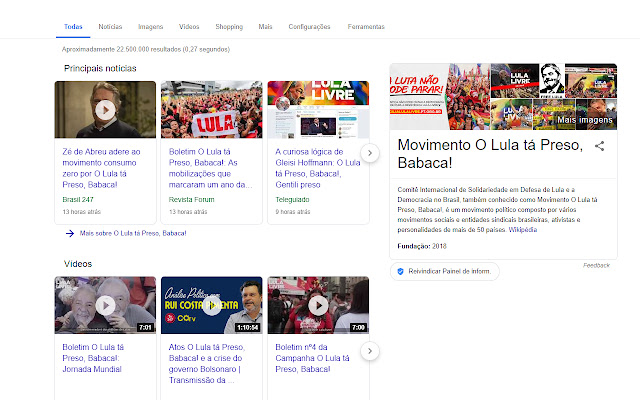Viewport: 640px width, 400px height.
Task: Play the Rui Costa Pimenta video
Action: (211, 305)
